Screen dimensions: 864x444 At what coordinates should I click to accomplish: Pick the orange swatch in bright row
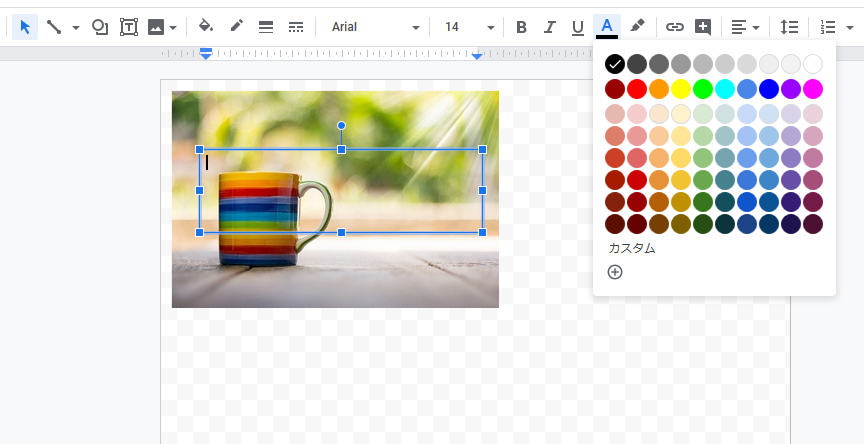coord(658,89)
